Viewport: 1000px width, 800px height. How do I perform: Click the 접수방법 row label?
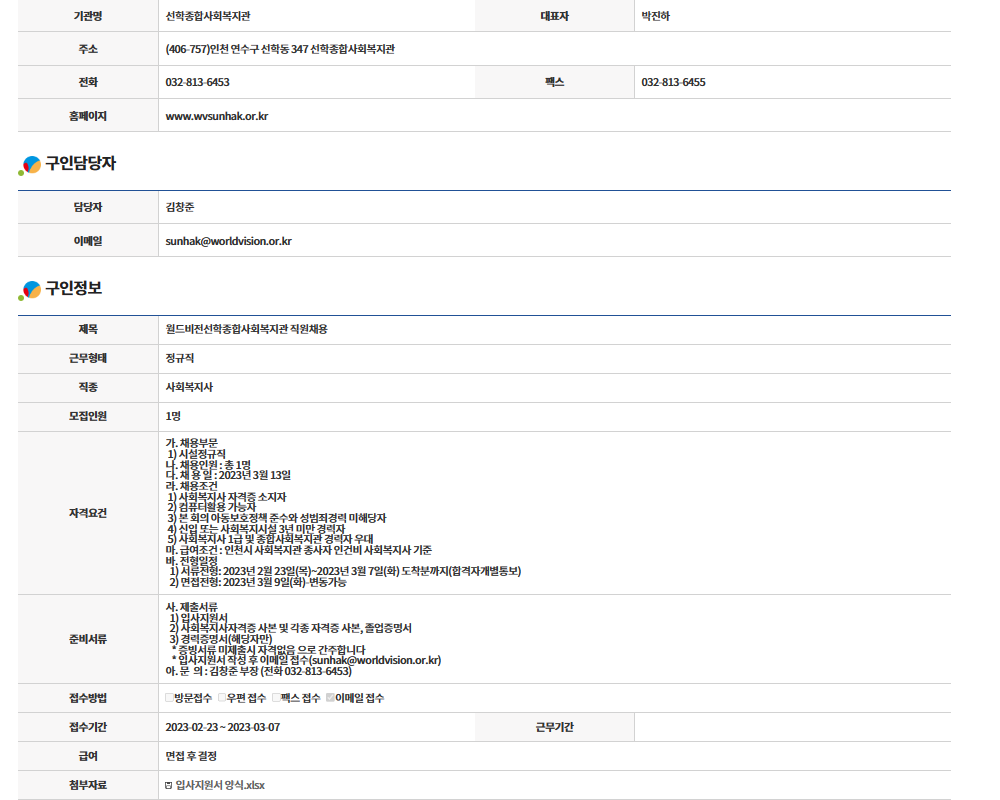tap(88, 698)
